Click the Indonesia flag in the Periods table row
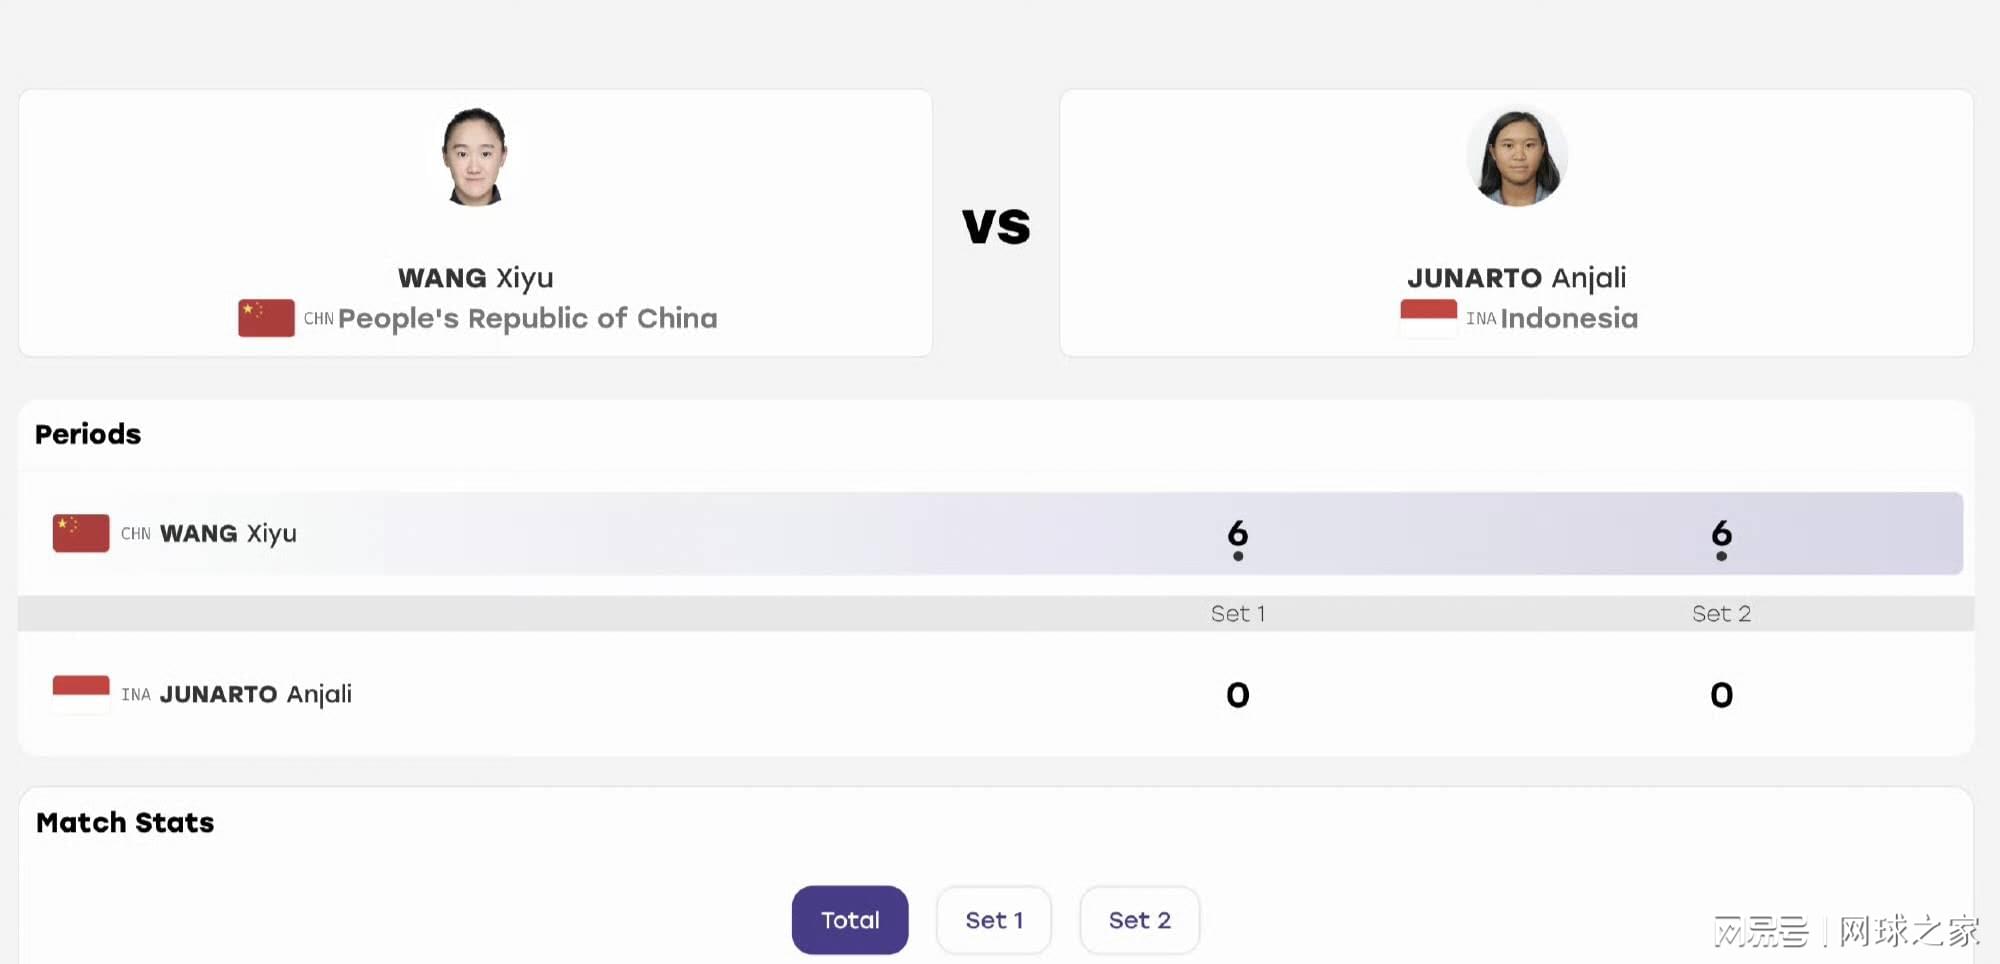This screenshot has height=964, width=2000. (x=81, y=694)
